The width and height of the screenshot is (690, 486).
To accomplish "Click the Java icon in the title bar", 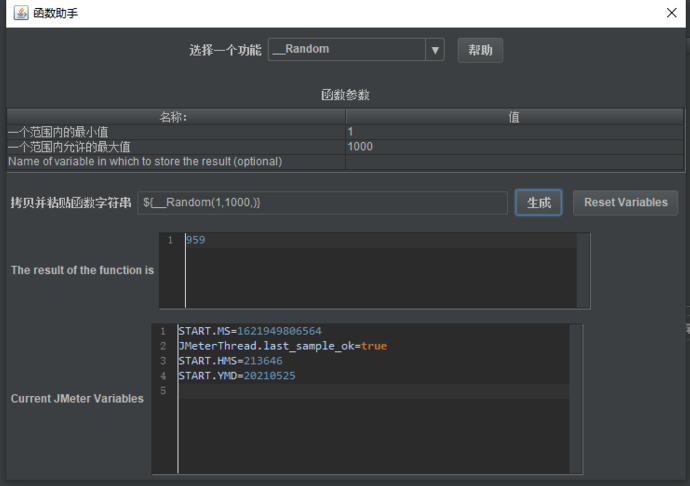I will [x=21, y=13].
